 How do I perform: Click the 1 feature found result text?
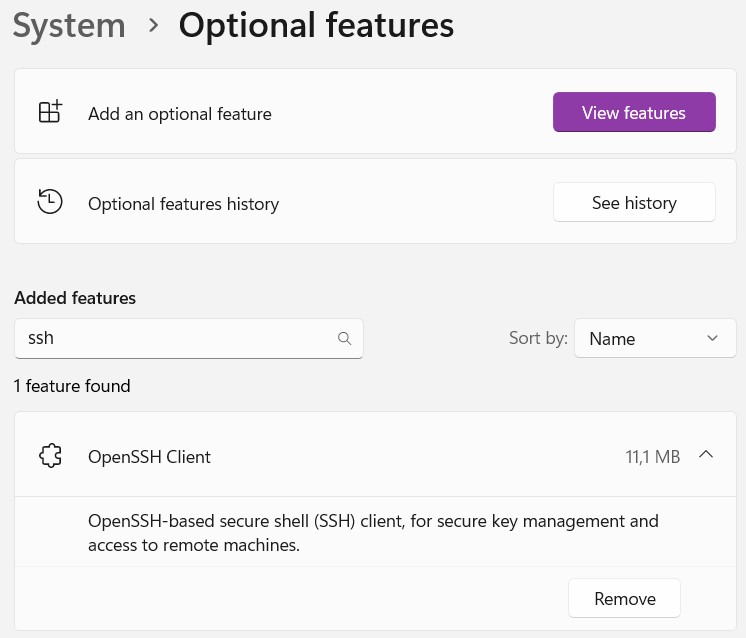[x=72, y=386]
